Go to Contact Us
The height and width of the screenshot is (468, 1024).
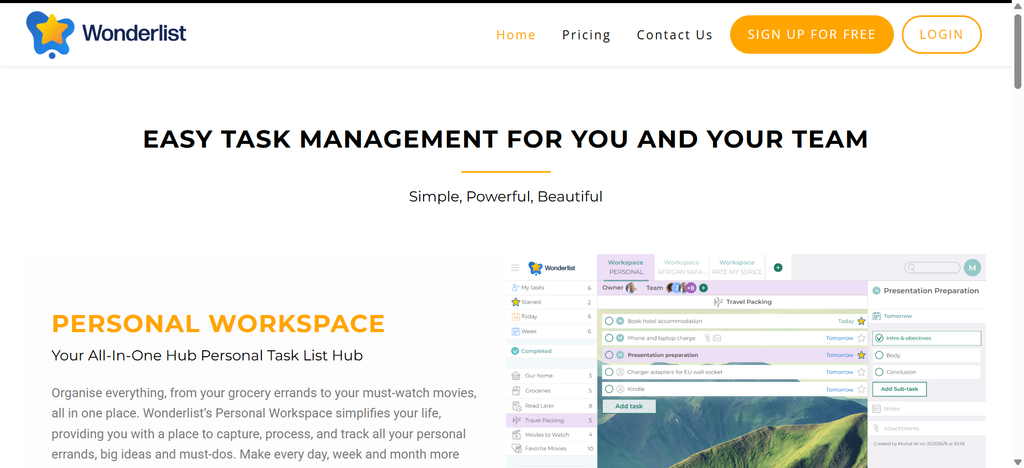(x=675, y=35)
